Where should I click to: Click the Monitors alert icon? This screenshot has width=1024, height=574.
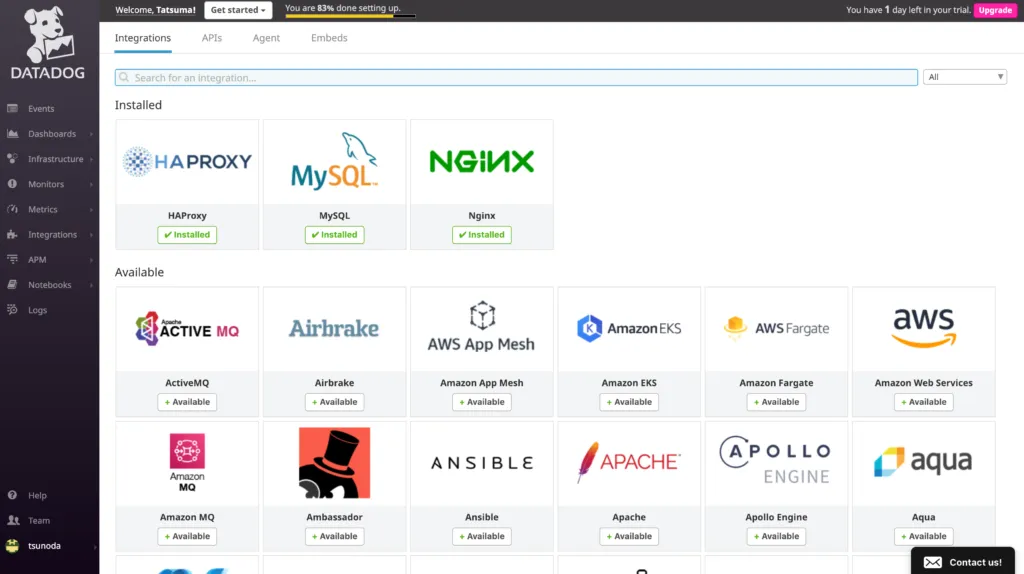coord(12,184)
